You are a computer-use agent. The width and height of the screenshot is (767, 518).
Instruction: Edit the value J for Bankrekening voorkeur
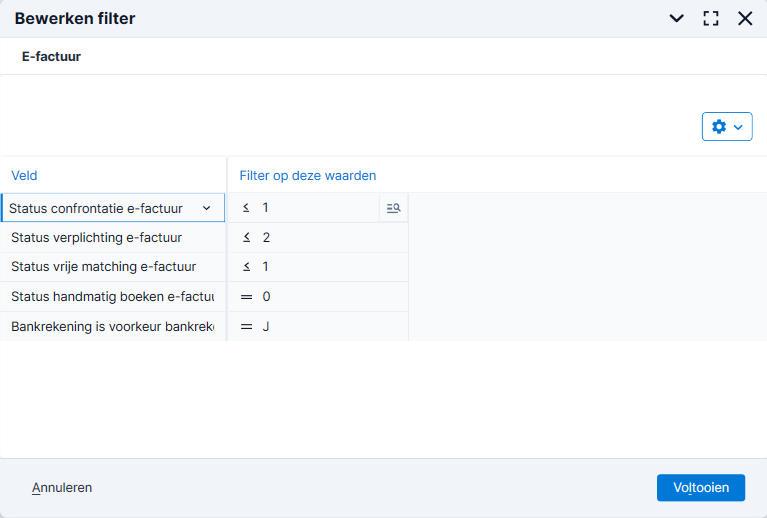266,327
